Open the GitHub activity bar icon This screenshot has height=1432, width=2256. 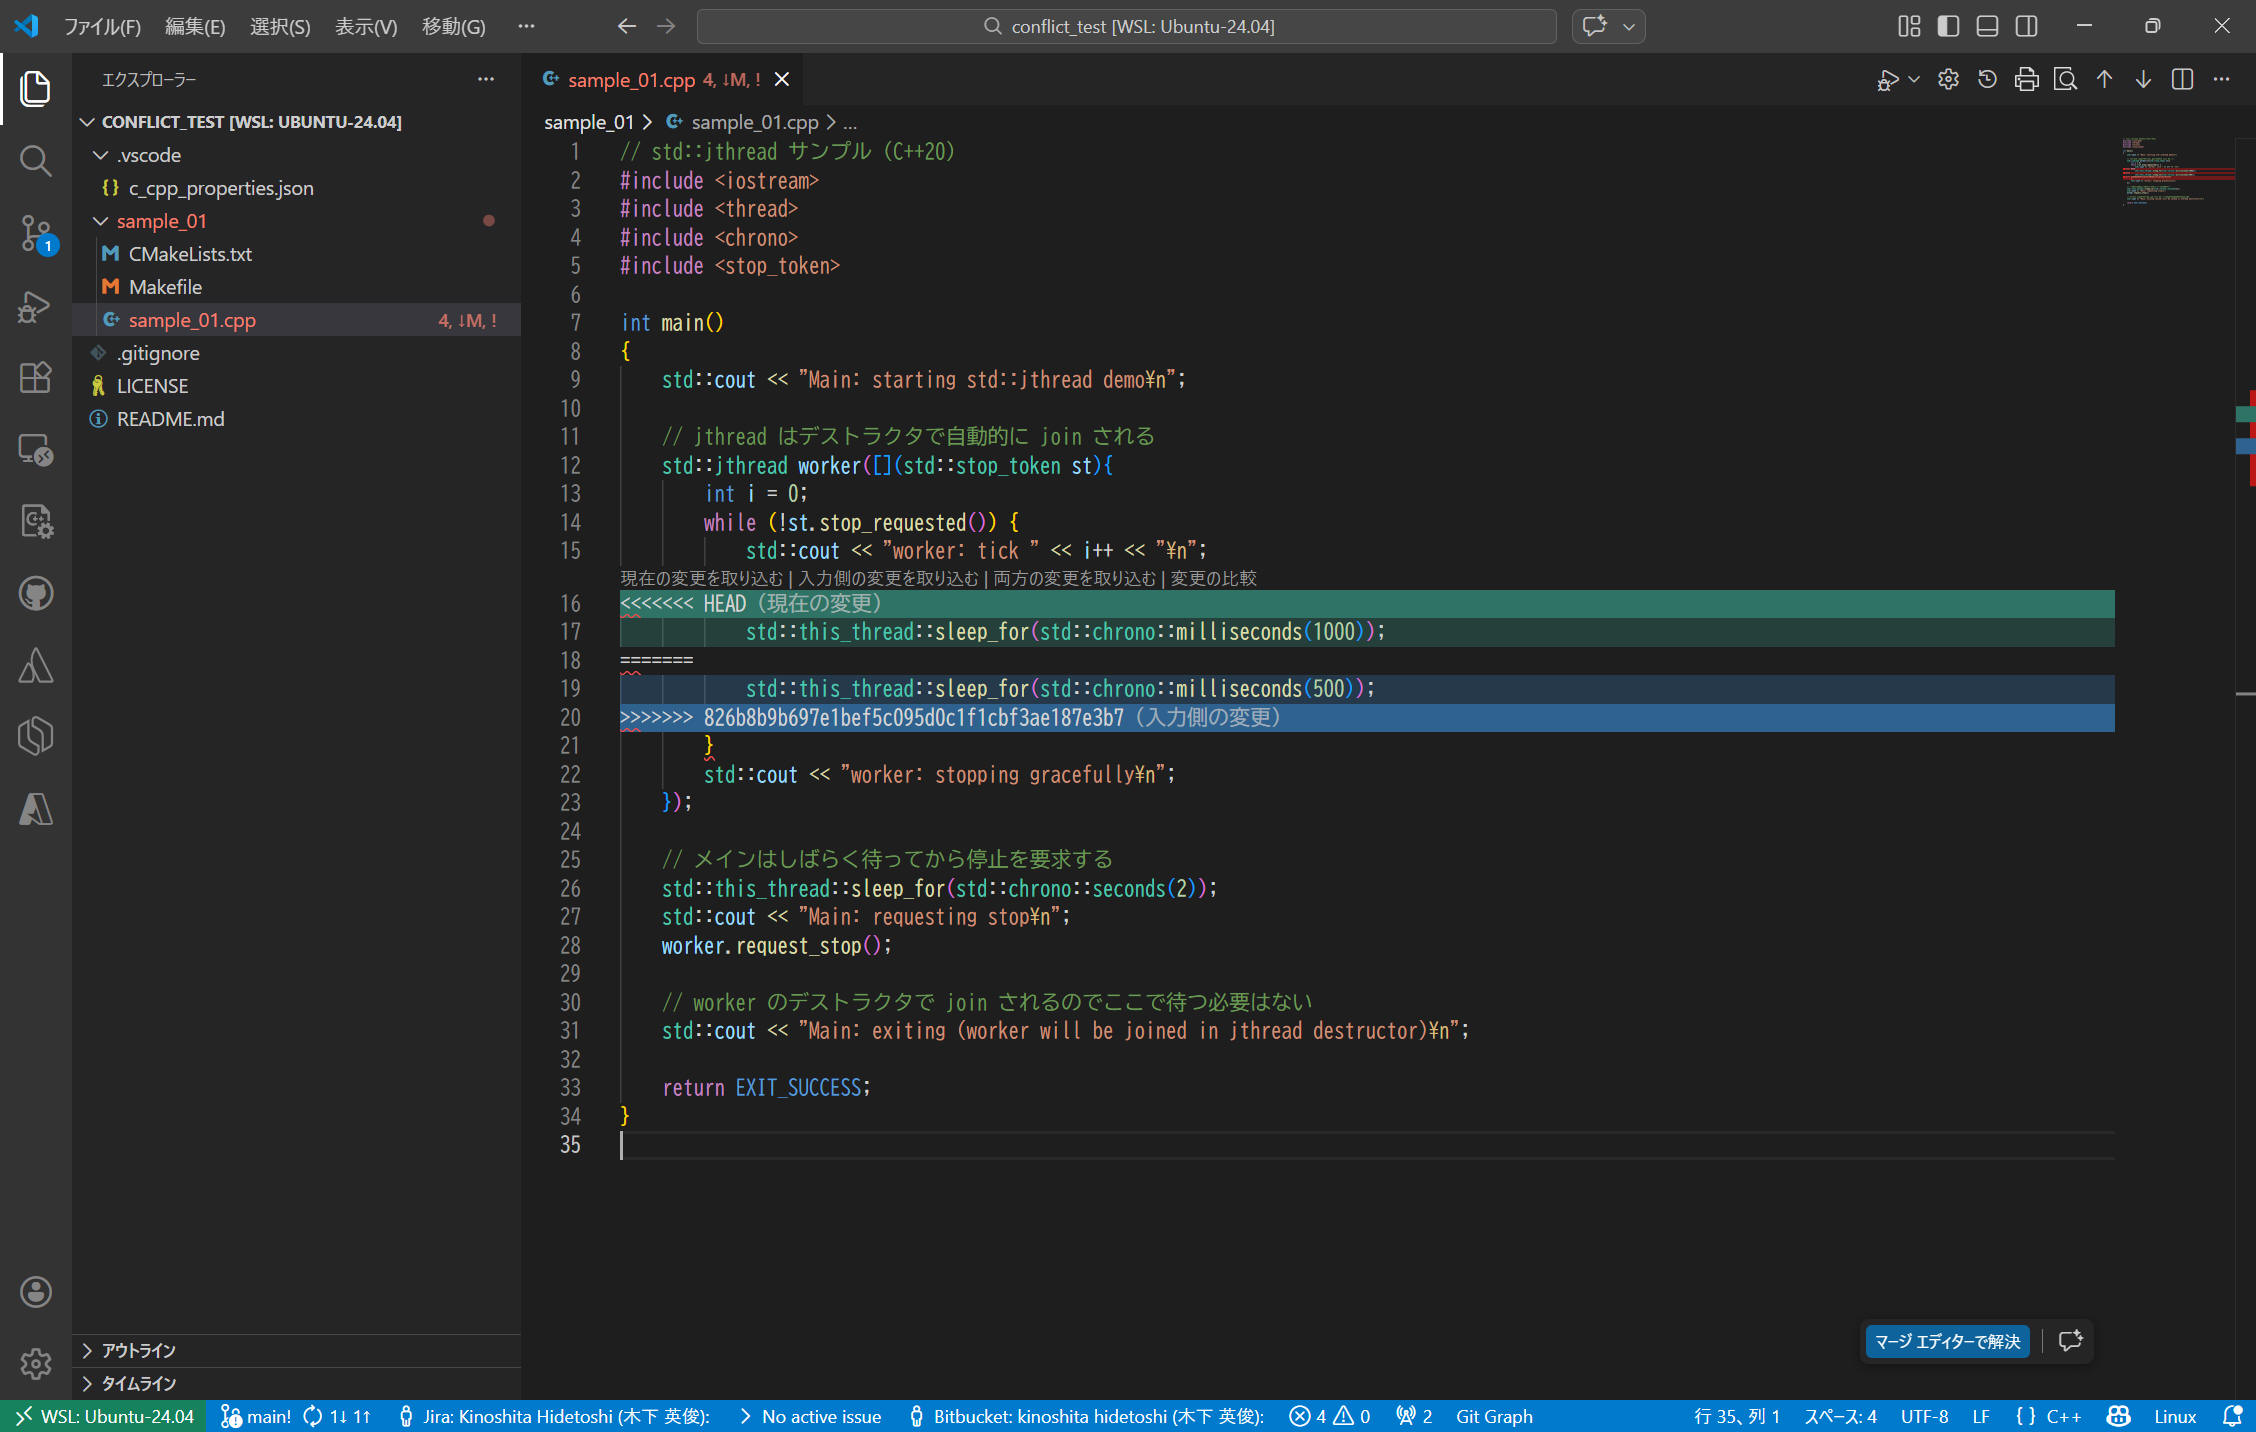36,594
